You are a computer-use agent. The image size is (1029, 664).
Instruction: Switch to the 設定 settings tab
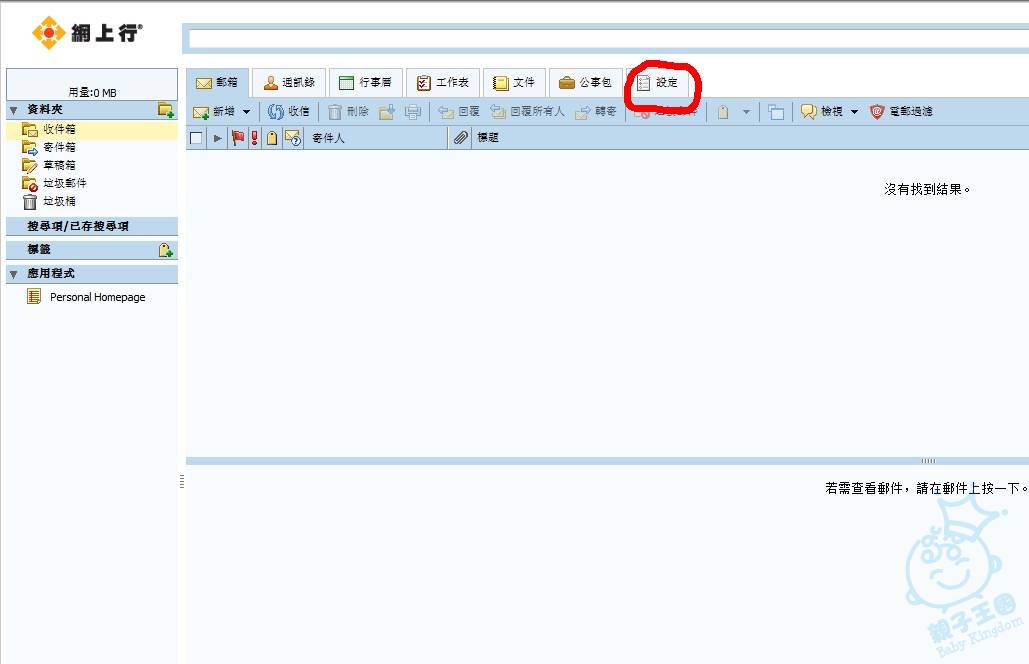click(658, 83)
